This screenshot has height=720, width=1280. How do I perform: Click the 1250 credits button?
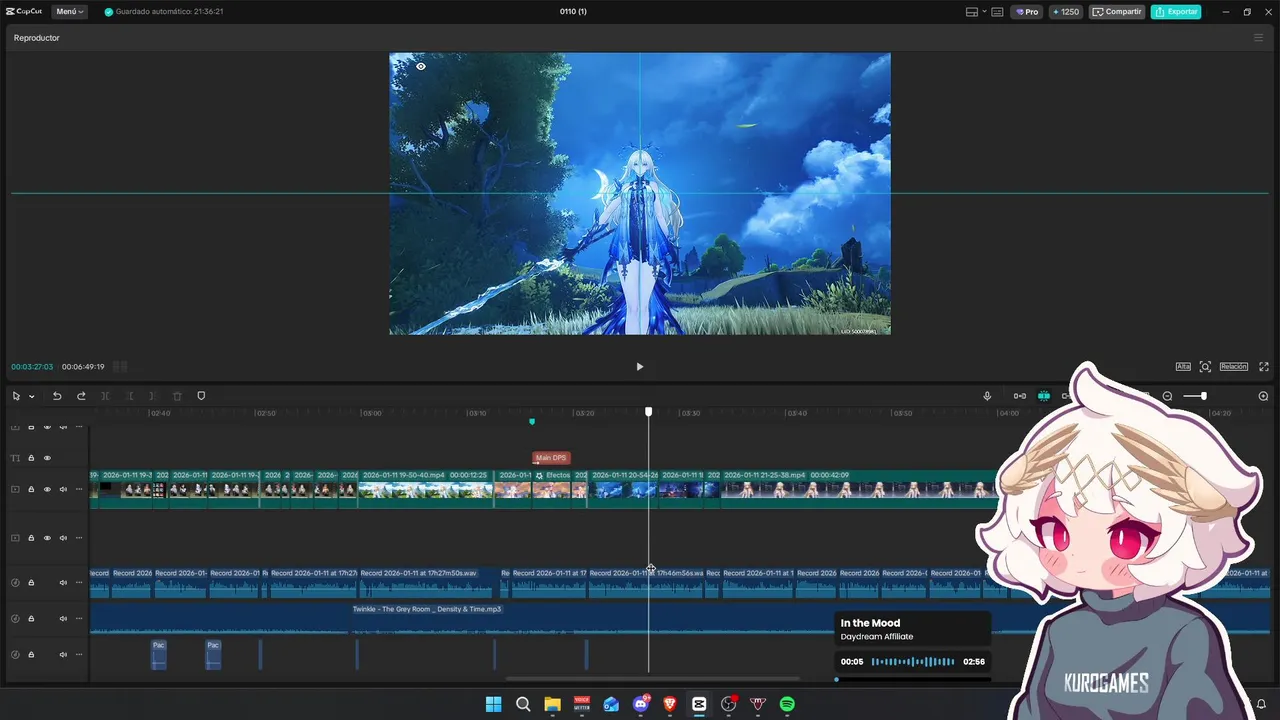coord(1065,12)
